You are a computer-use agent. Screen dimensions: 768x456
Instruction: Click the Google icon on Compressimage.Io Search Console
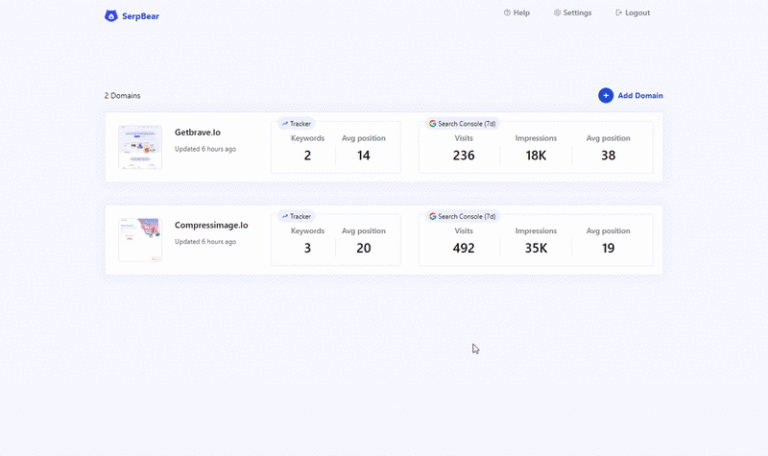click(432, 216)
